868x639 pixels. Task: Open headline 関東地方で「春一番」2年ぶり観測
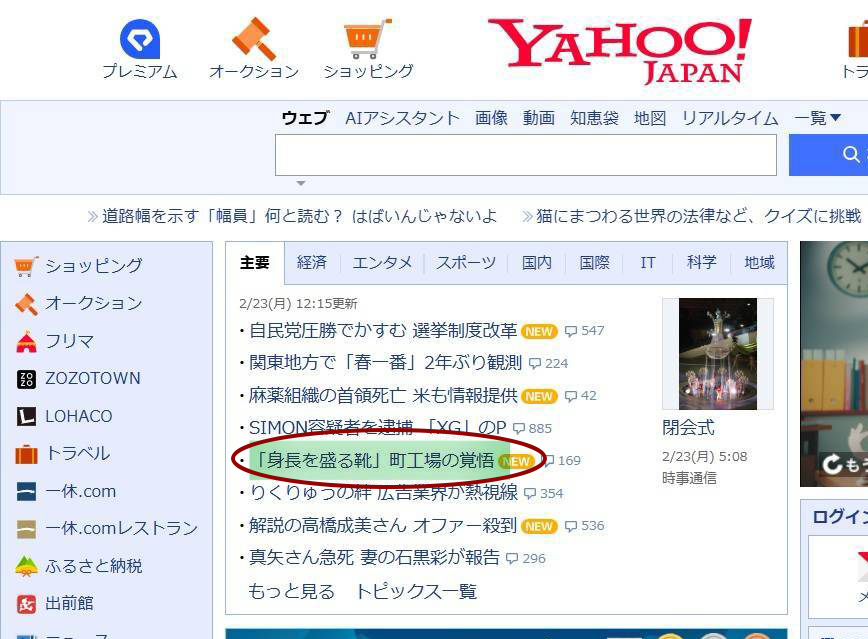click(385, 363)
